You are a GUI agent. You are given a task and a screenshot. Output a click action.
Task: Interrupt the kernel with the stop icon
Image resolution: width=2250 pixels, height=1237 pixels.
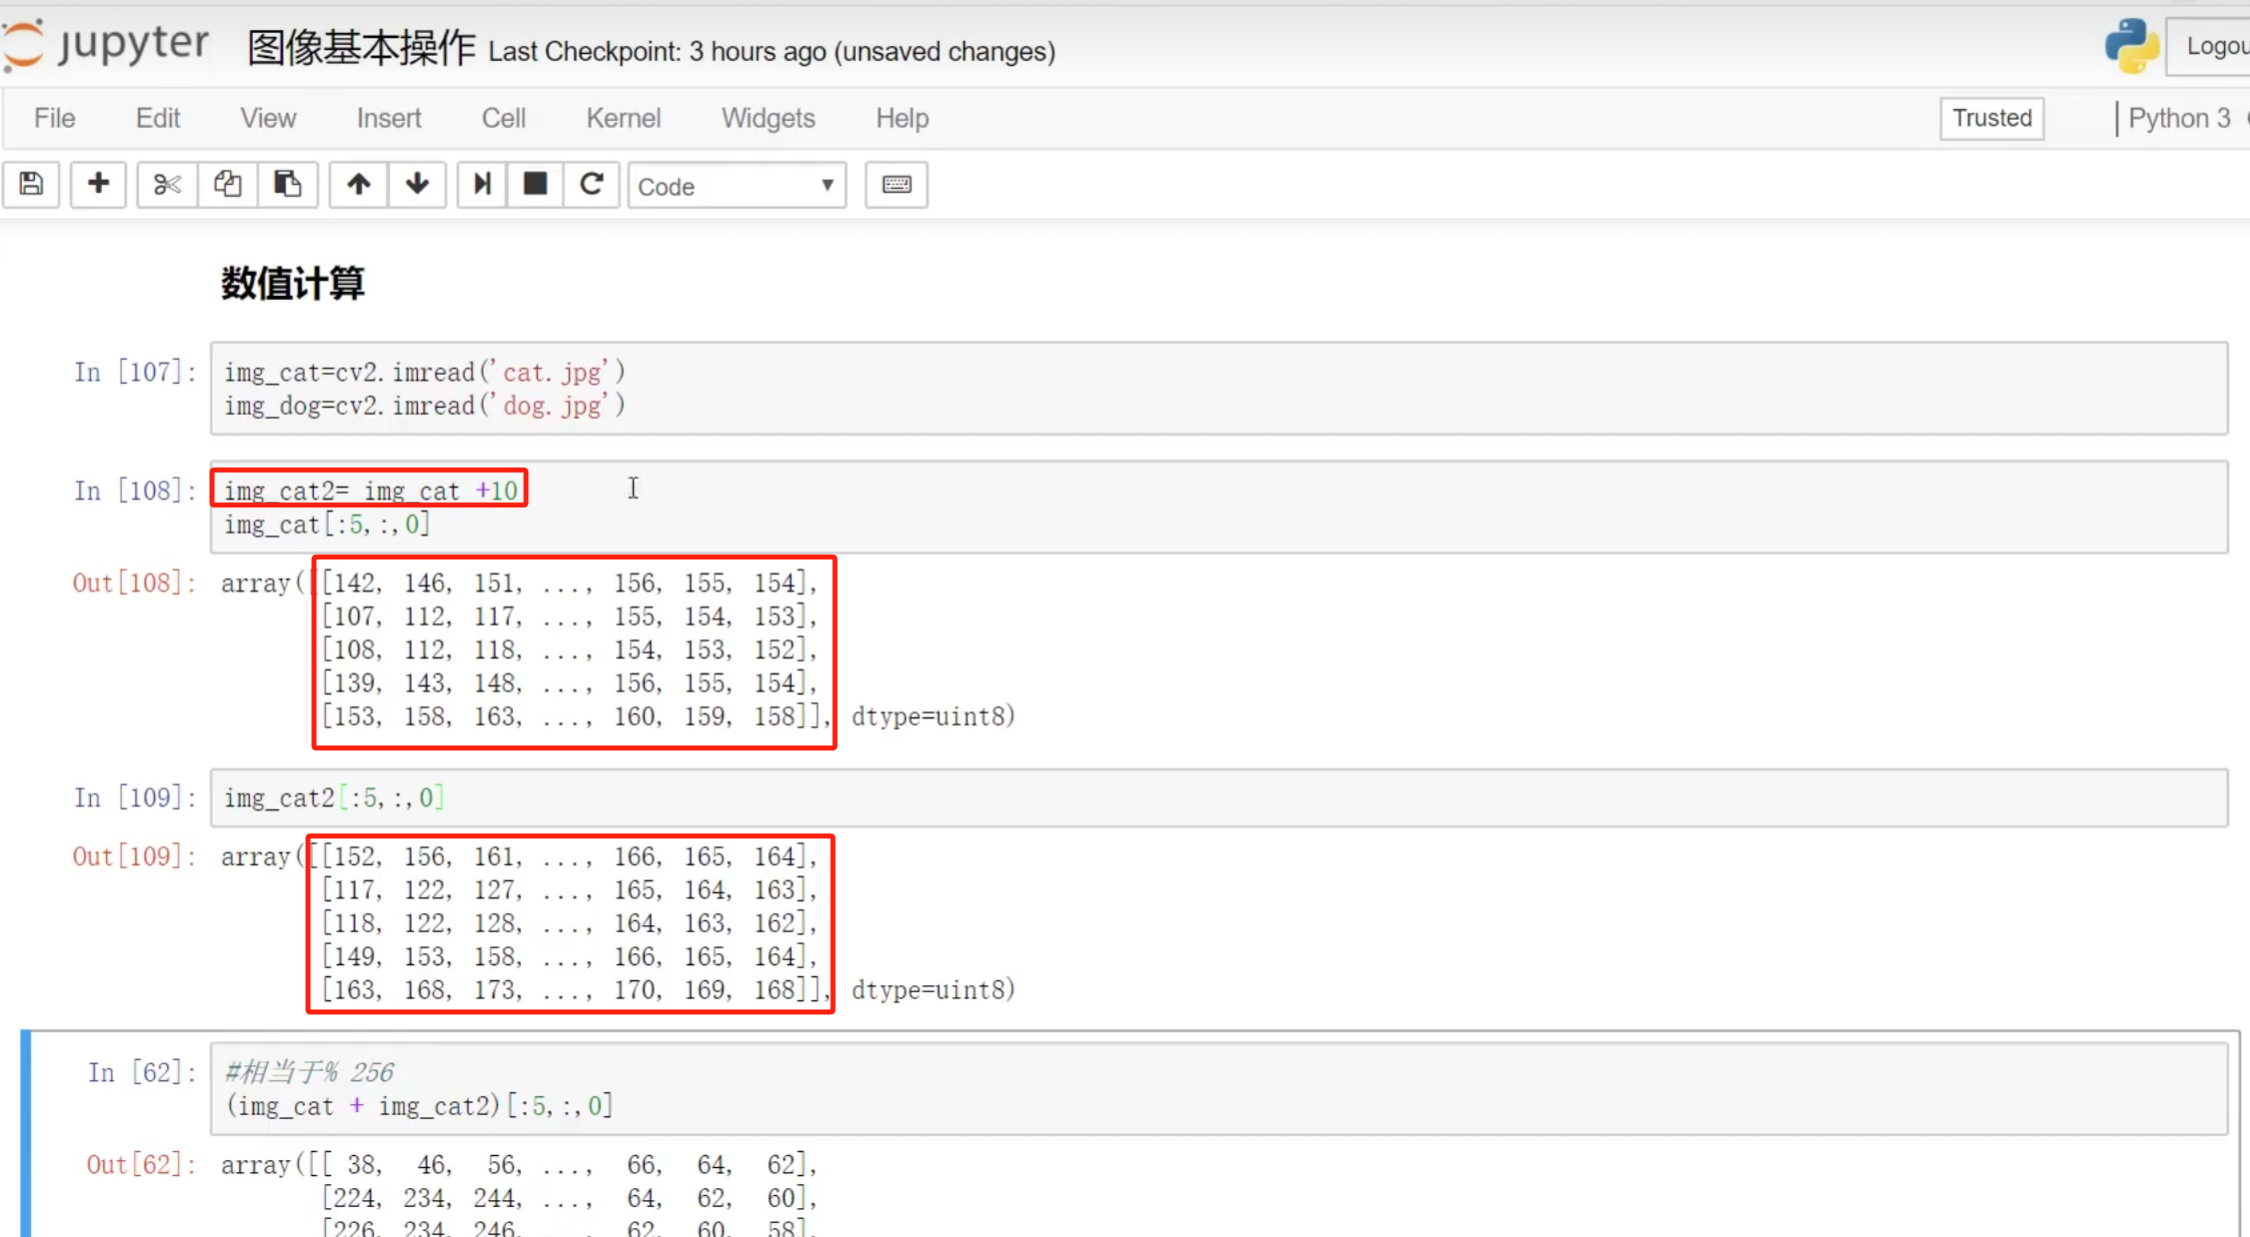pos(535,185)
